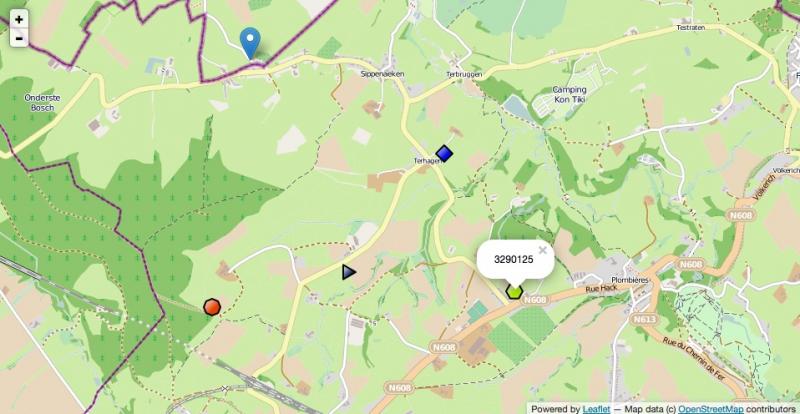The width and height of the screenshot is (800, 414).
Task: Close the 3290125 popup
Action: pyautogui.click(x=543, y=250)
